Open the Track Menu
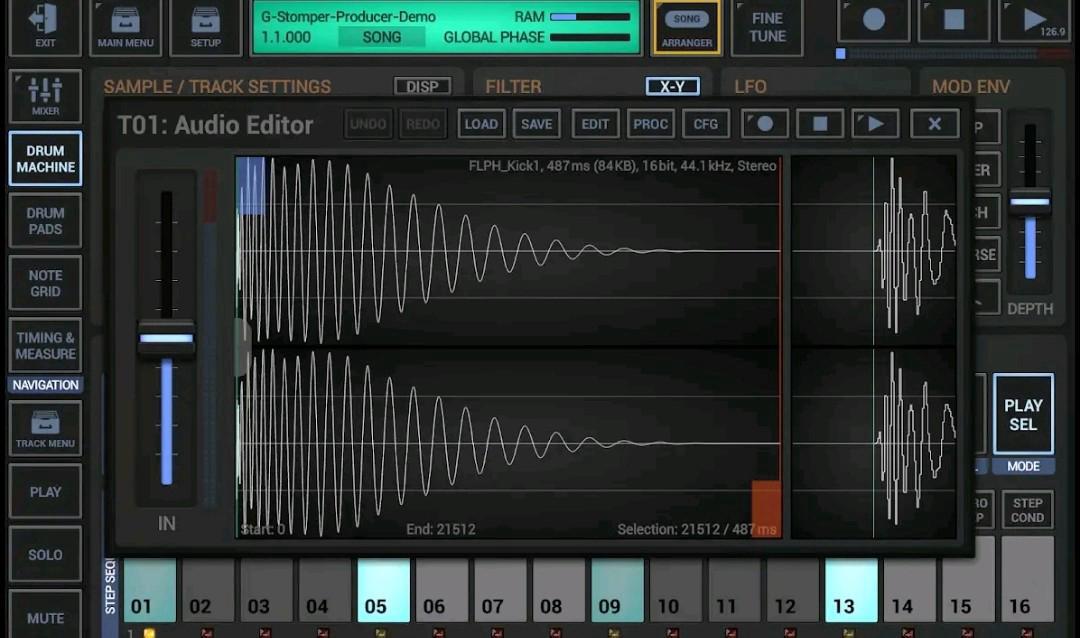The height and width of the screenshot is (638, 1080). click(44, 428)
